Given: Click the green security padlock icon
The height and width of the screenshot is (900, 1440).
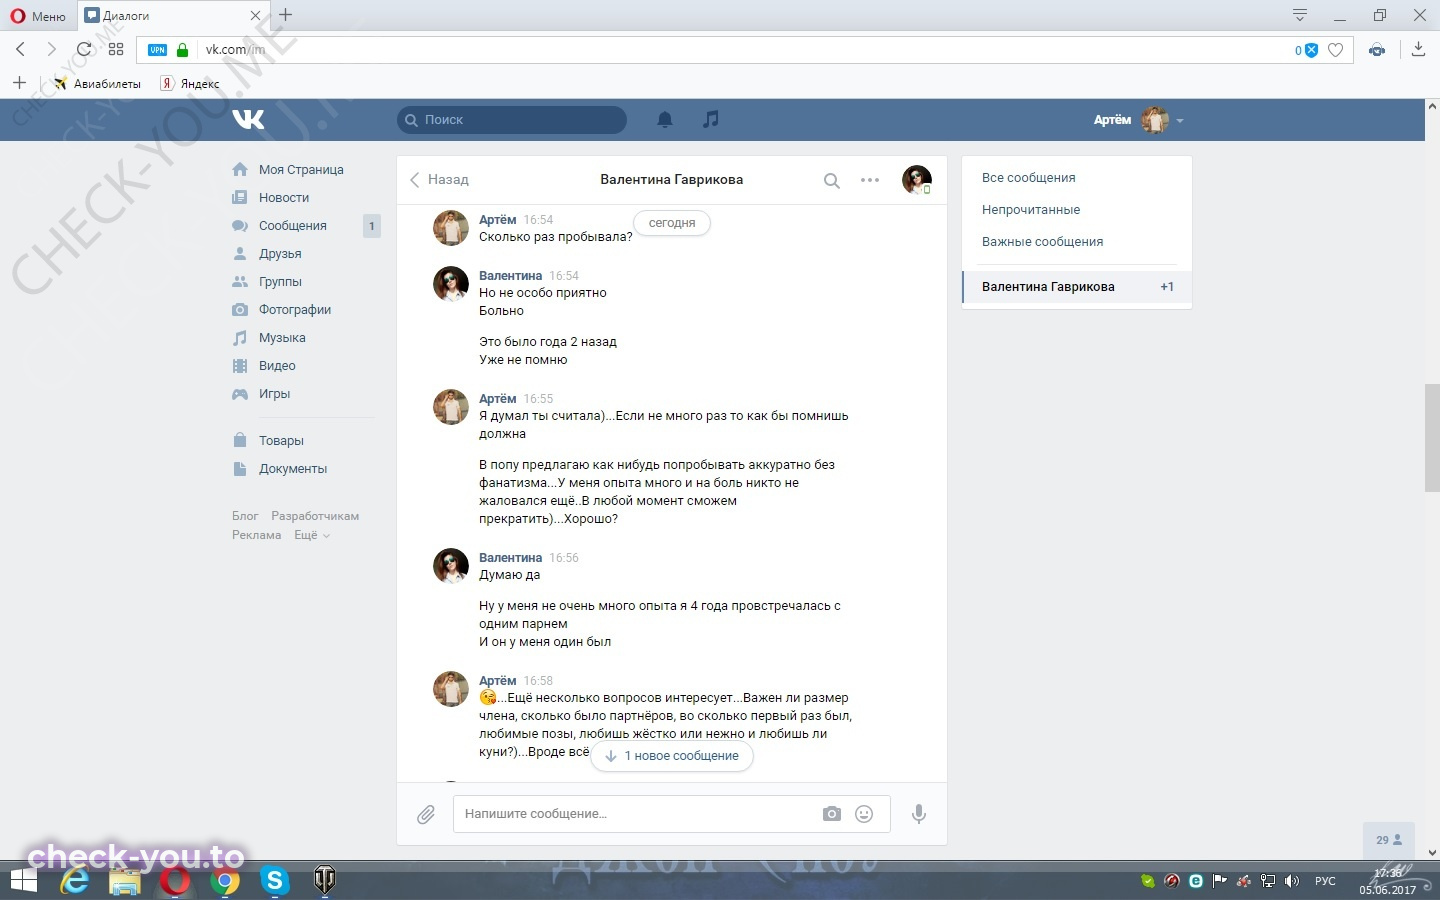Looking at the screenshot, I should coord(182,50).
